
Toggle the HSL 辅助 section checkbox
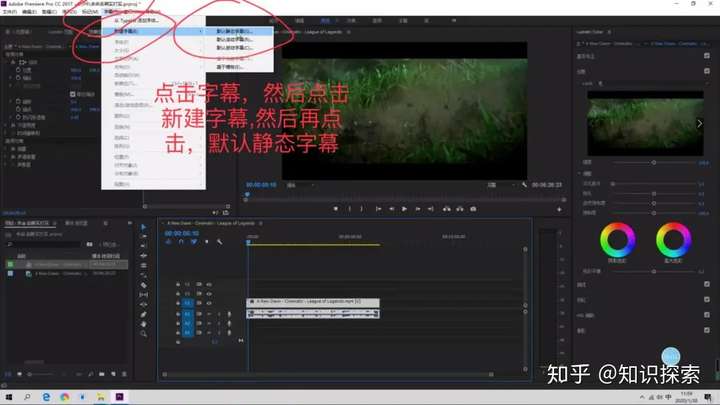pos(707,315)
